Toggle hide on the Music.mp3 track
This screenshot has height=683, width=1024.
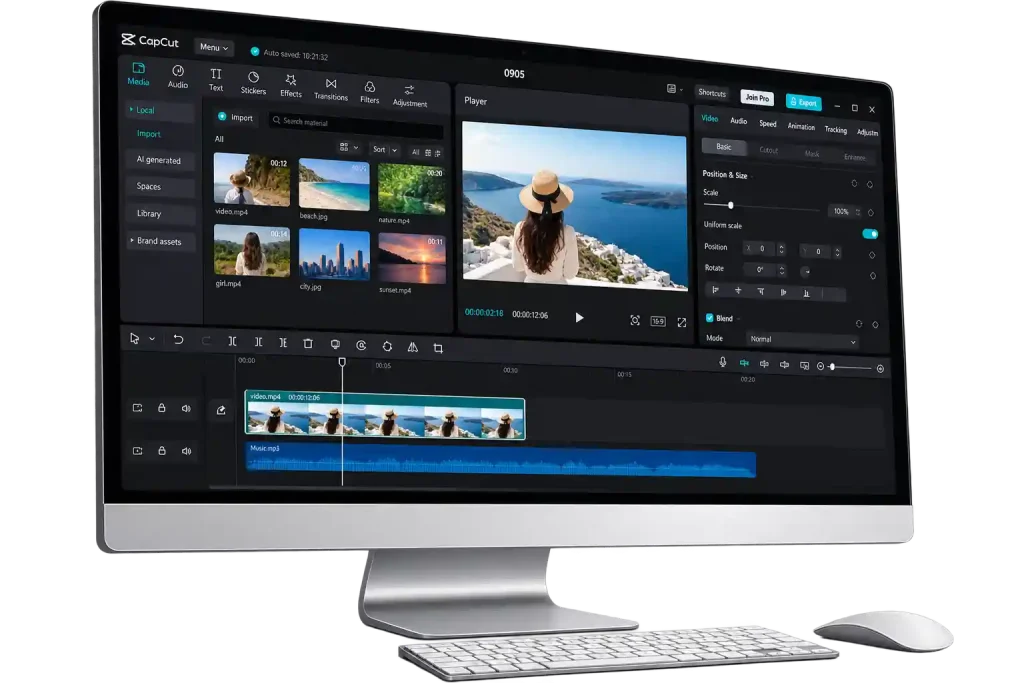click(137, 451)
